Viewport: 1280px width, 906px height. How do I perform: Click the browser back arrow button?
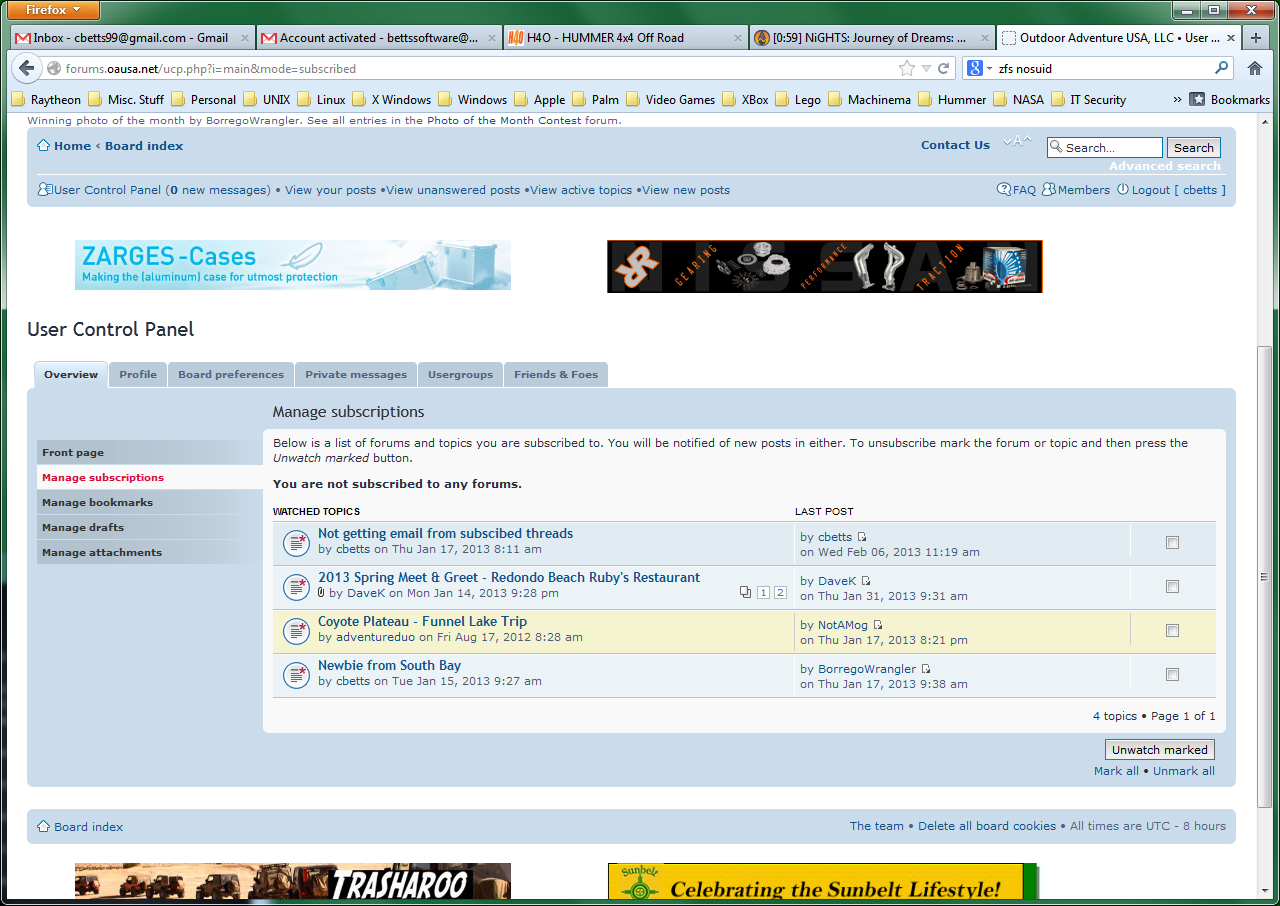point(25,69)
